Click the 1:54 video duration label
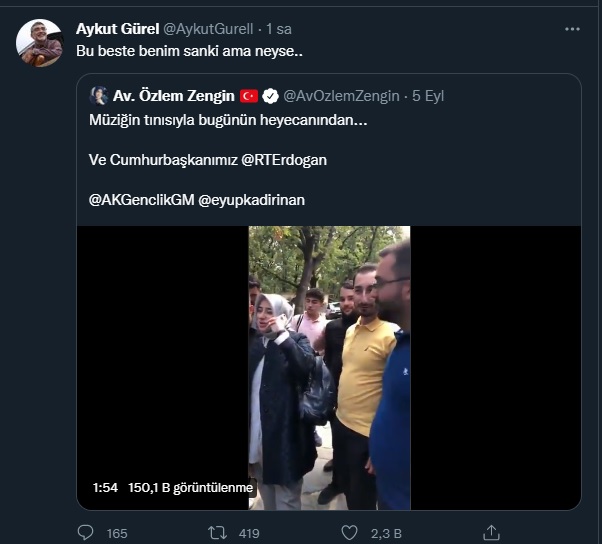 click(x=105, y=488)
